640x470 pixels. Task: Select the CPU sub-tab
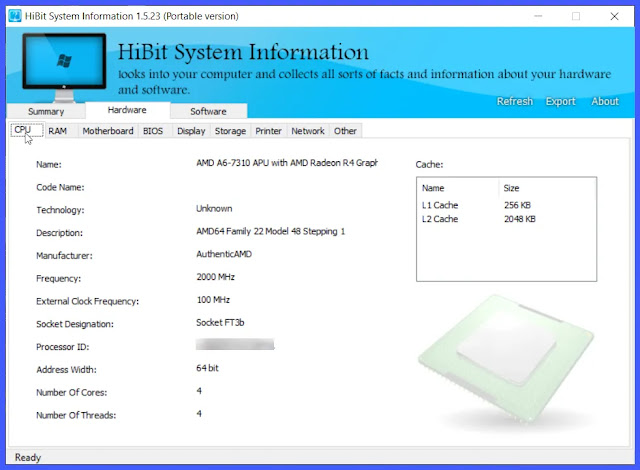27,130
